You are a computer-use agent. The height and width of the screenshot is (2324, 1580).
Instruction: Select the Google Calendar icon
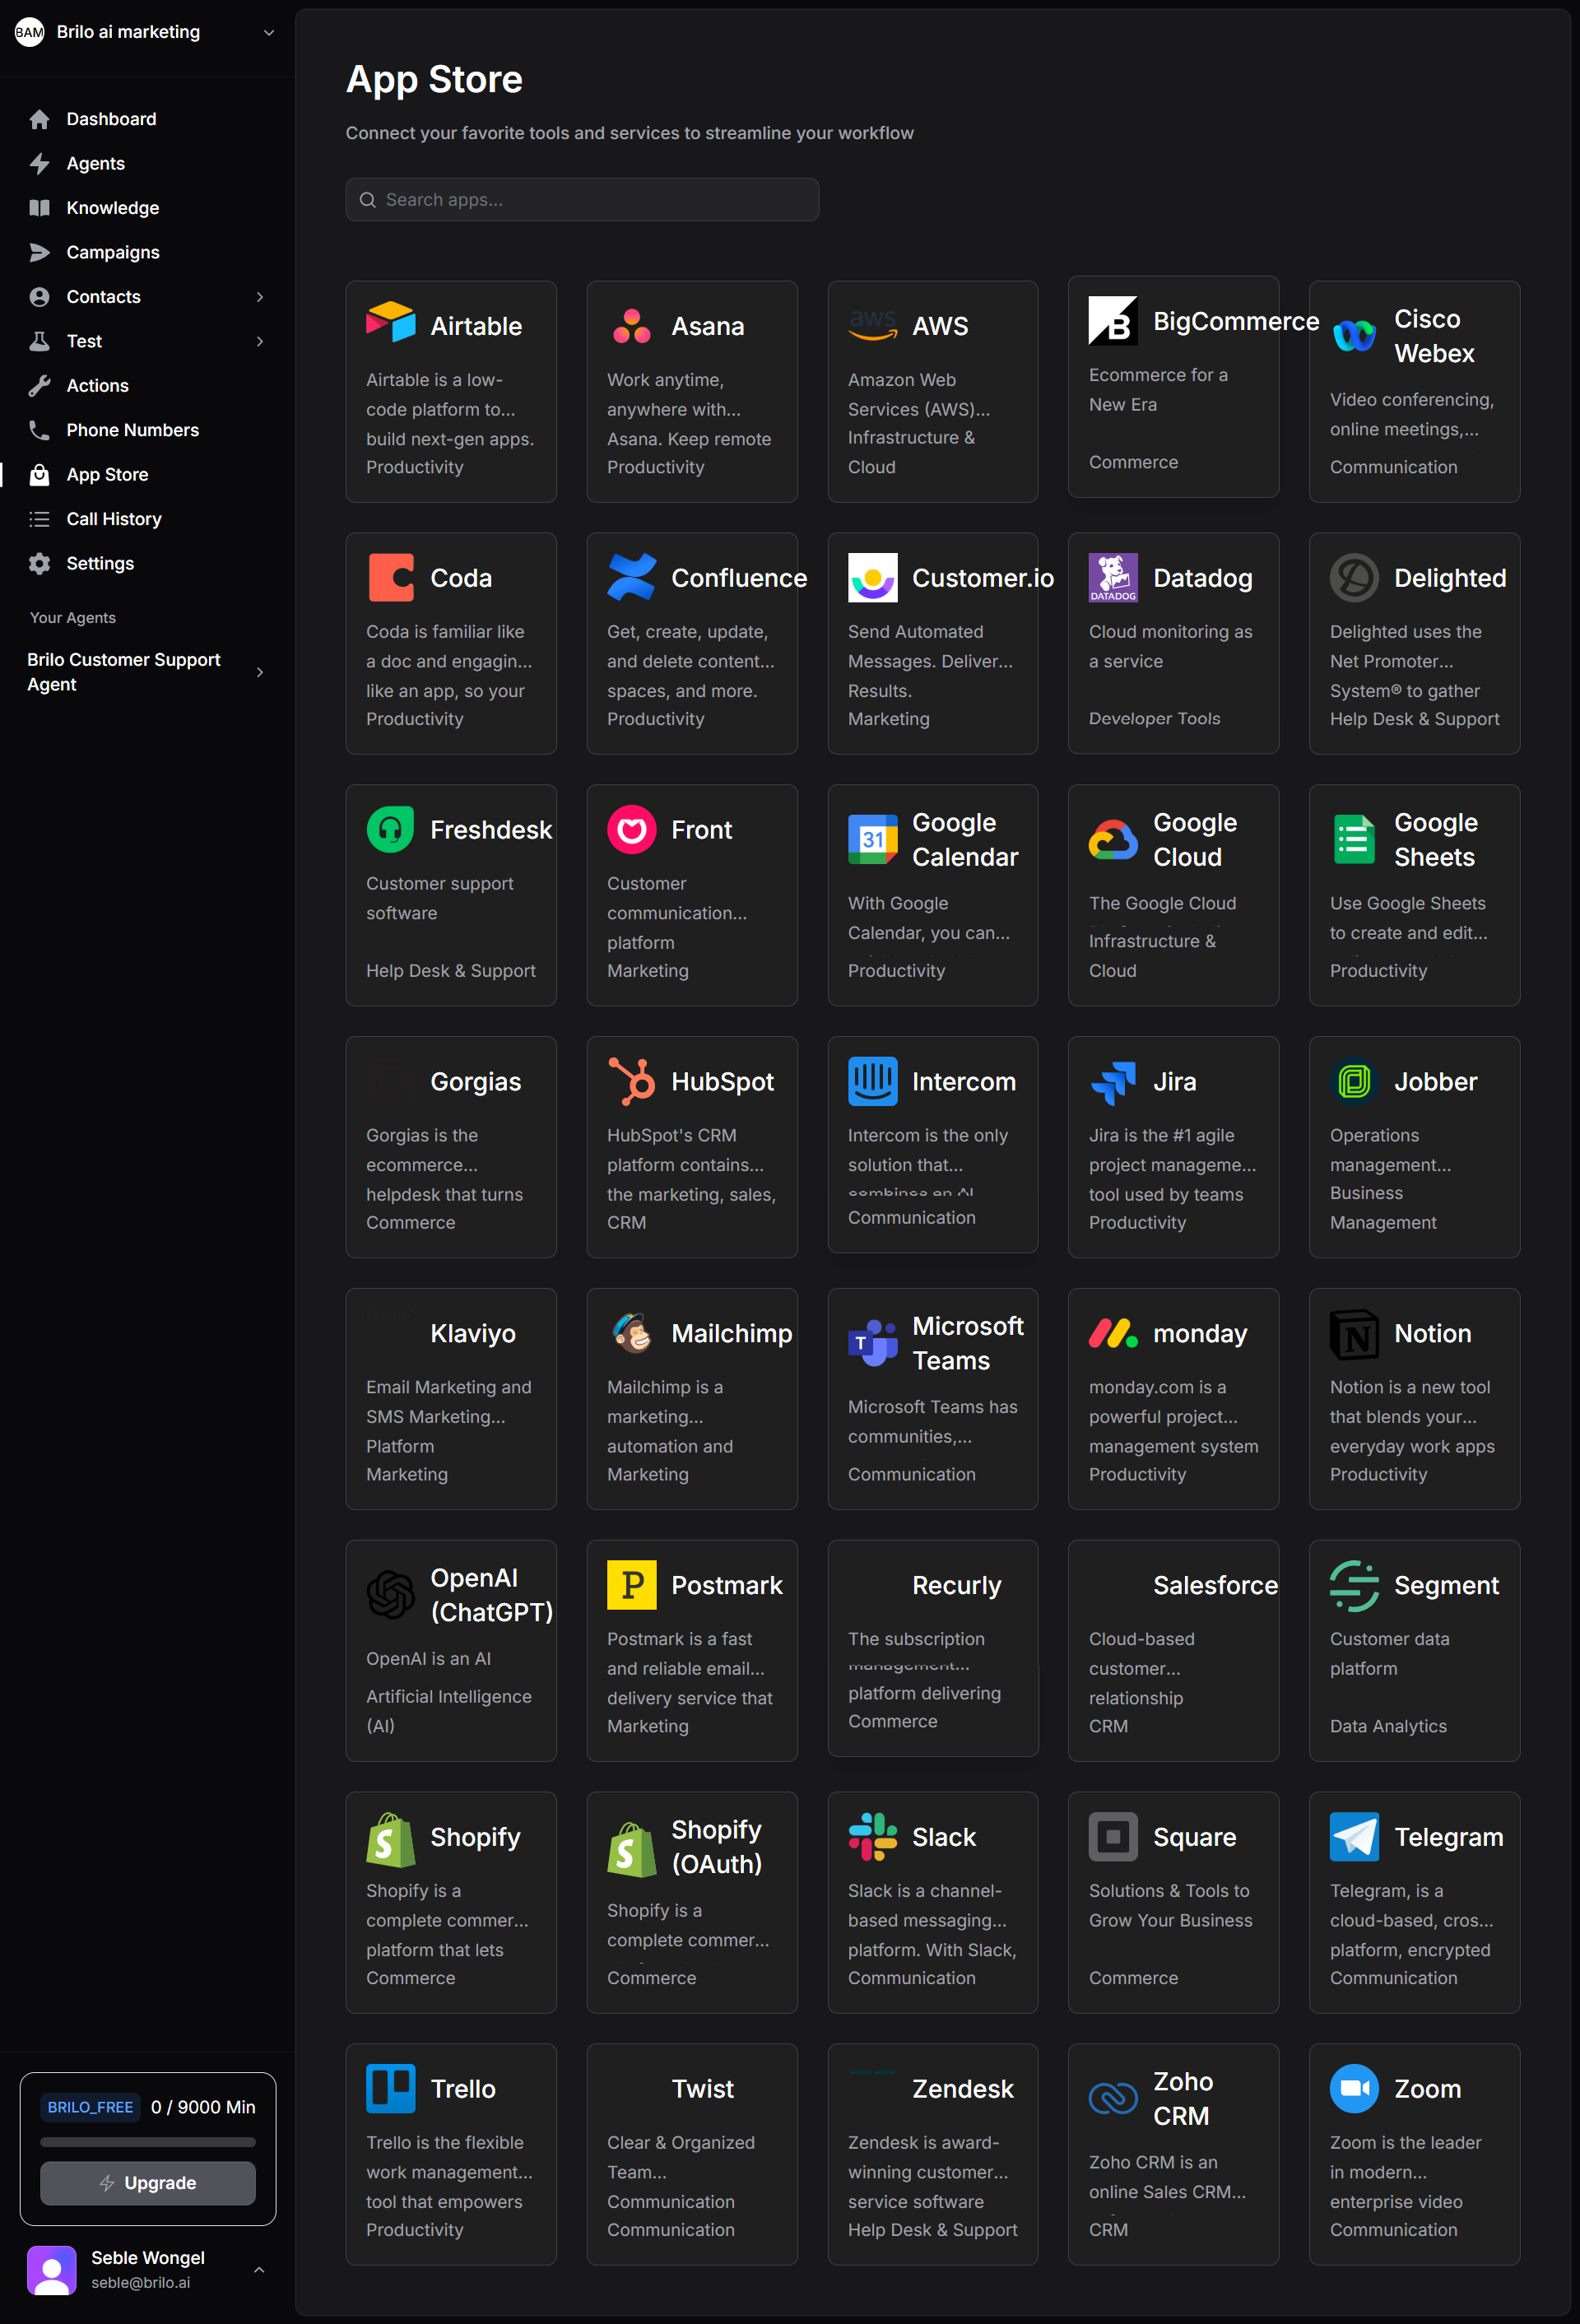coord(872,839)
